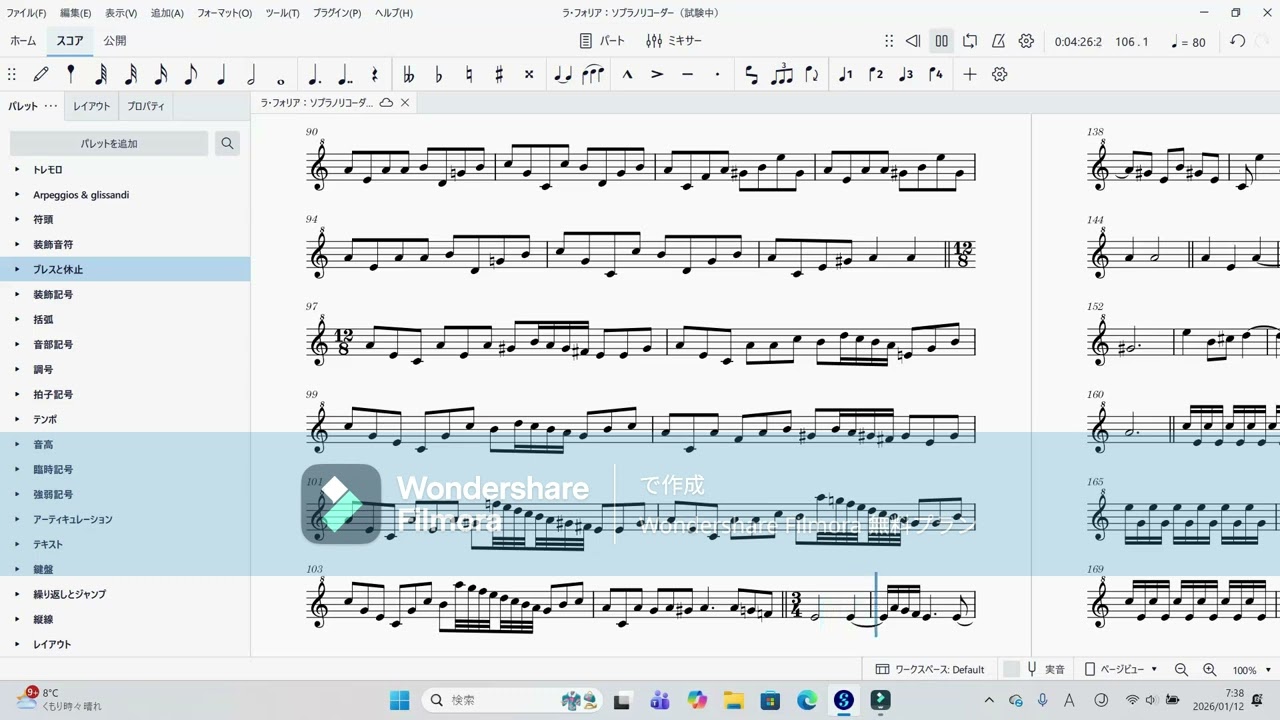
Task: Click the パレットを追加 button
Action: point(109,144)
